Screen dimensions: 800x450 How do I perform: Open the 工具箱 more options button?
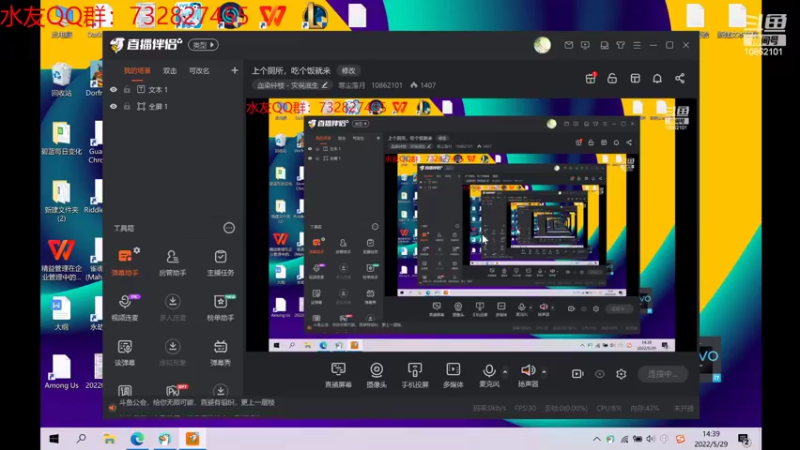click(x=229, y=228)
